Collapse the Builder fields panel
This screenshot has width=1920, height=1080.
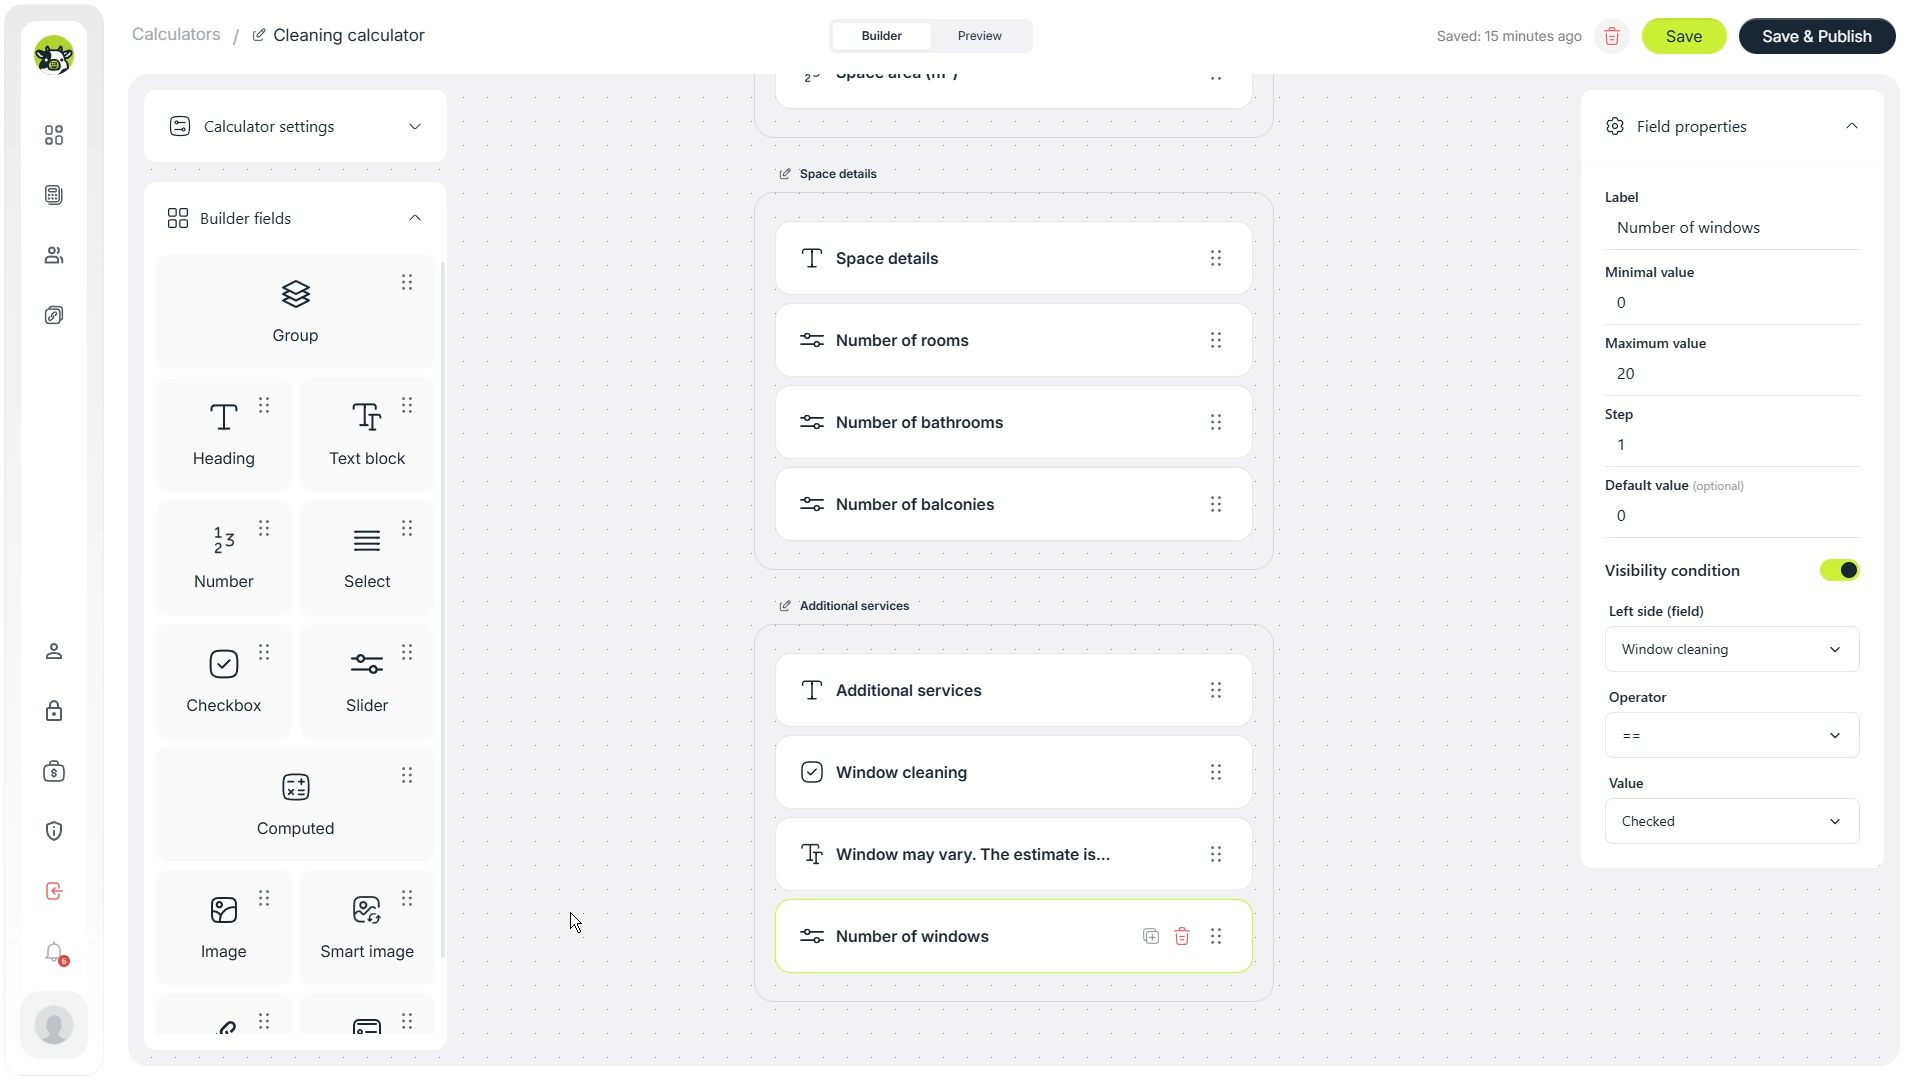415,218
